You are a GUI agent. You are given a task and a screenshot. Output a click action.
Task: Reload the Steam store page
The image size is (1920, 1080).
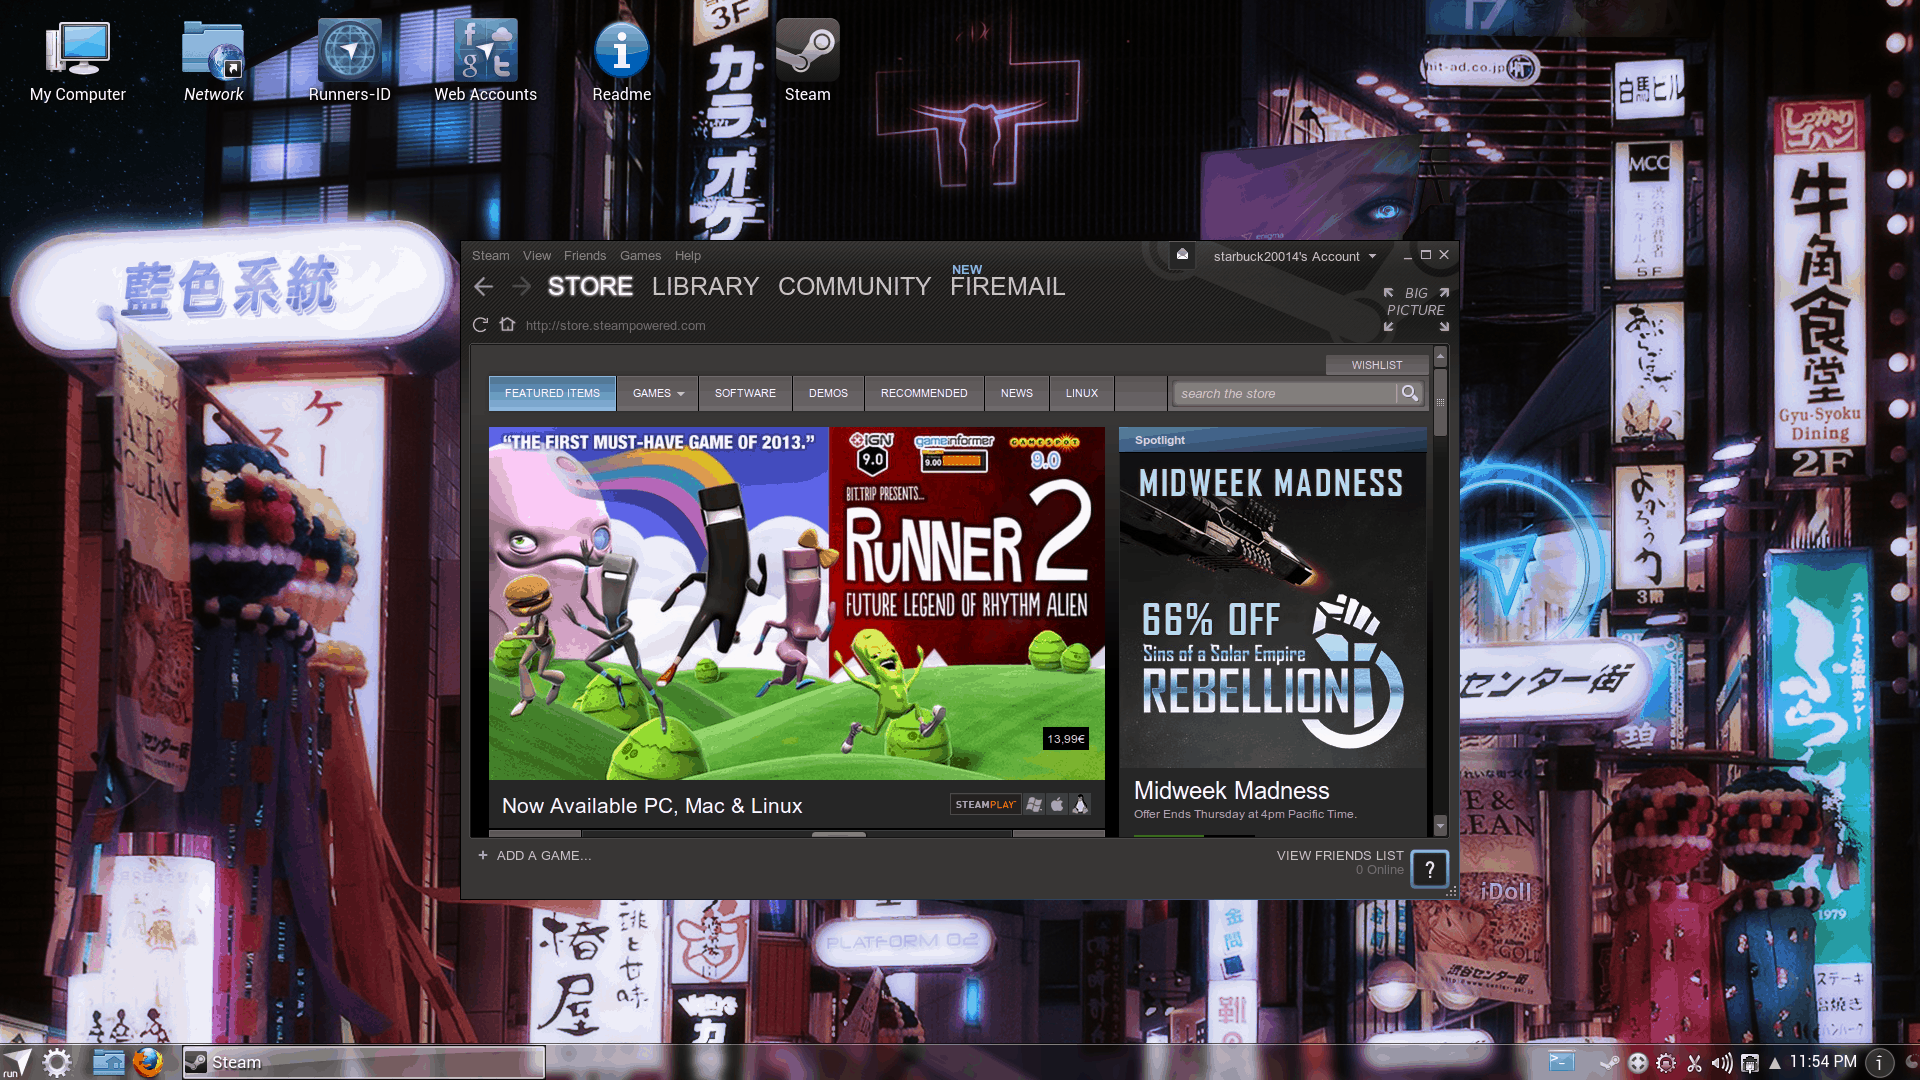tap(480, 325)
